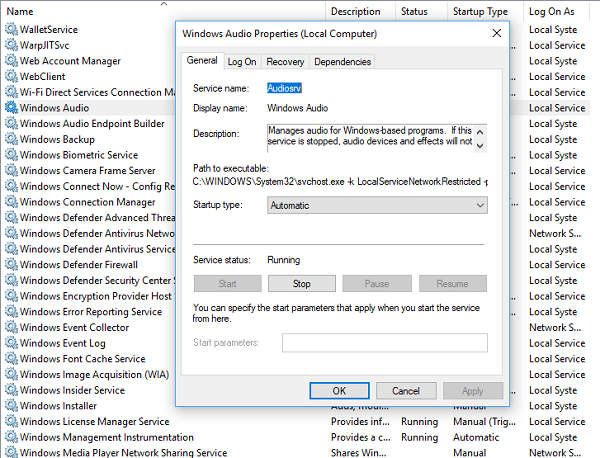Click the Windows Installer gear icon

(x=11, y=406)
